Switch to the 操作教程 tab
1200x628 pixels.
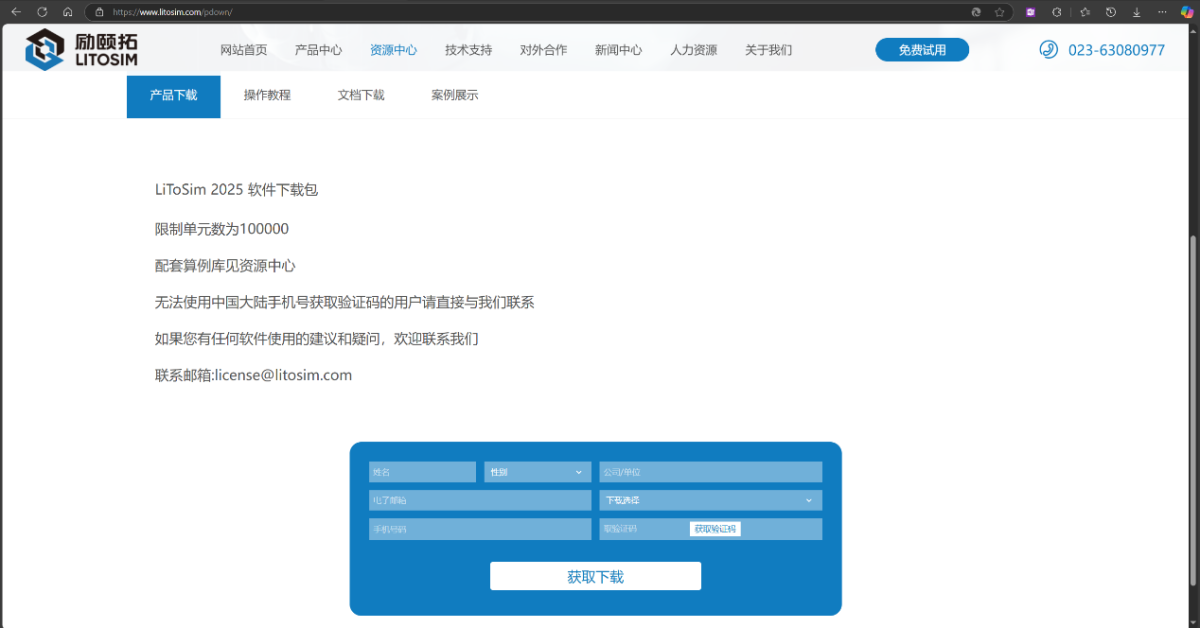[x=267, y=96]
